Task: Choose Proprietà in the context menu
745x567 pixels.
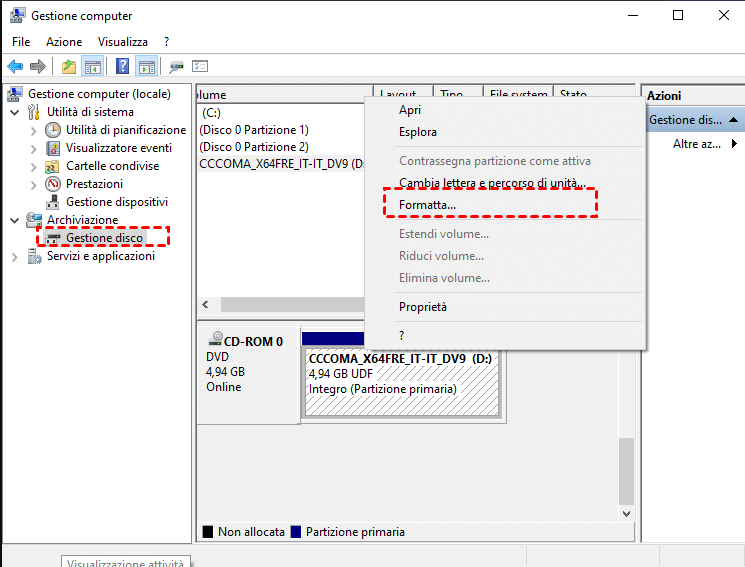Action: pyautogui.click(x=505, y=307)
